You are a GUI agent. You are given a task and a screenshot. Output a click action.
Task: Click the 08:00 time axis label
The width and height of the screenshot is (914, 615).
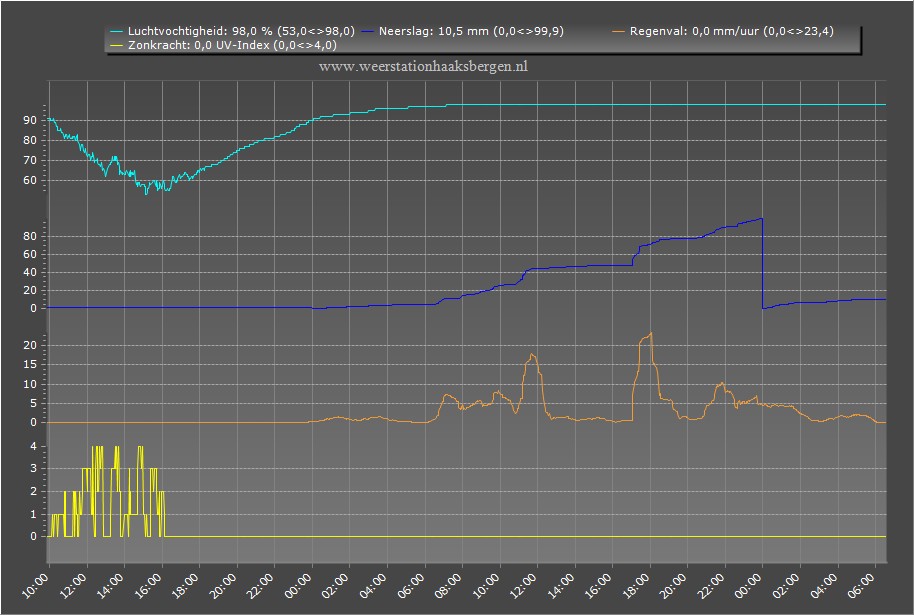pyautogui.click(x=449, y=585)
